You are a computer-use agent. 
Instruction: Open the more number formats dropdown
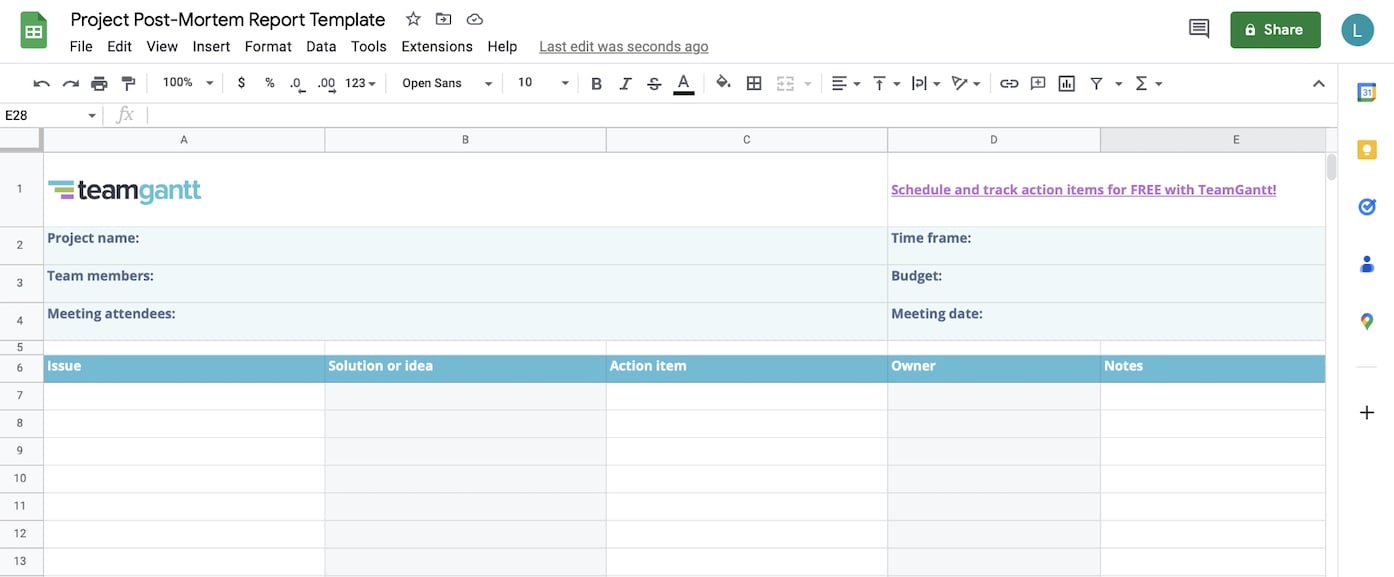point(358,83)
